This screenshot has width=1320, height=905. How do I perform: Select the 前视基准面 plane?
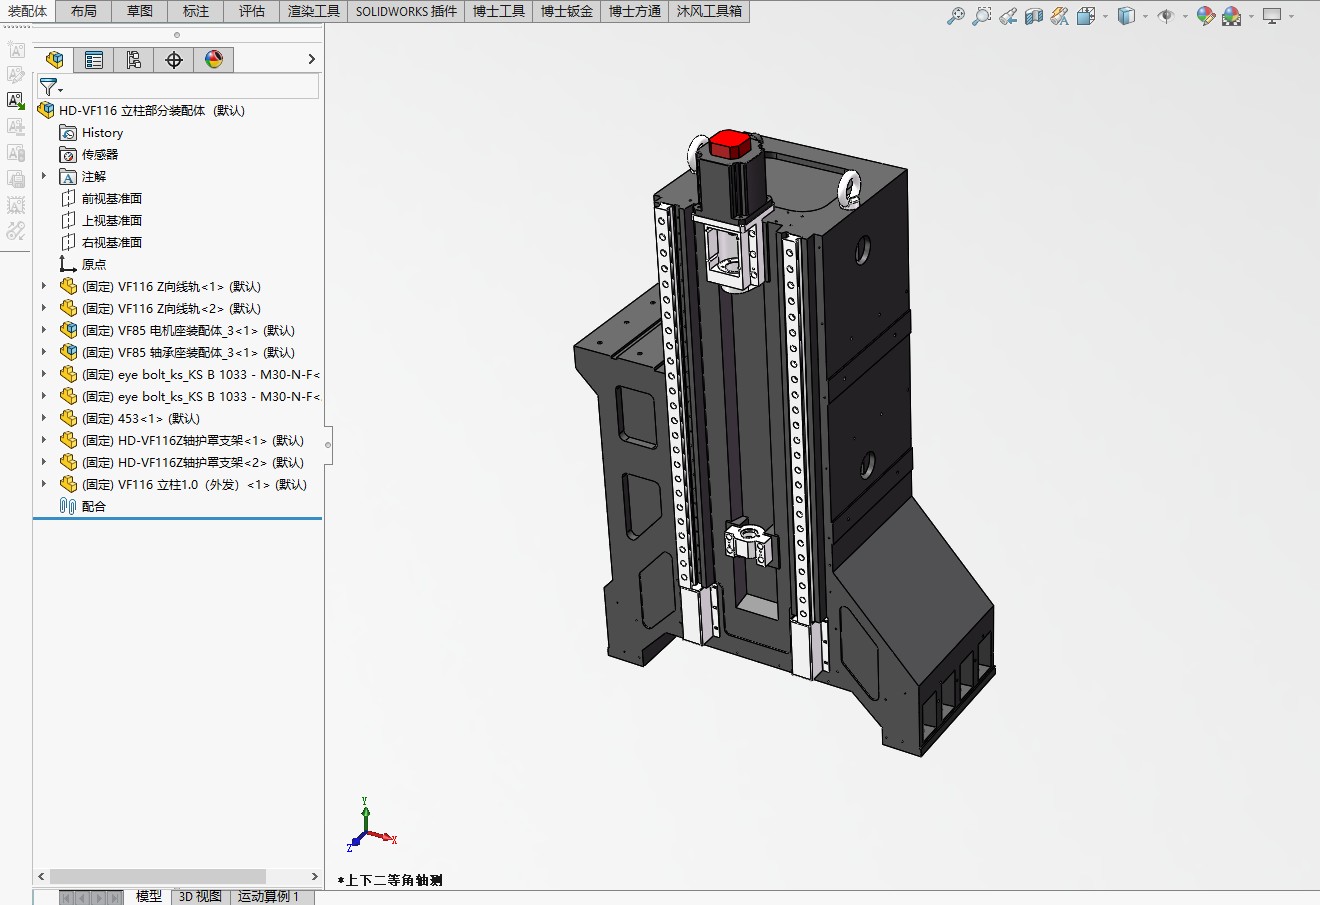(x=111, y=198)
